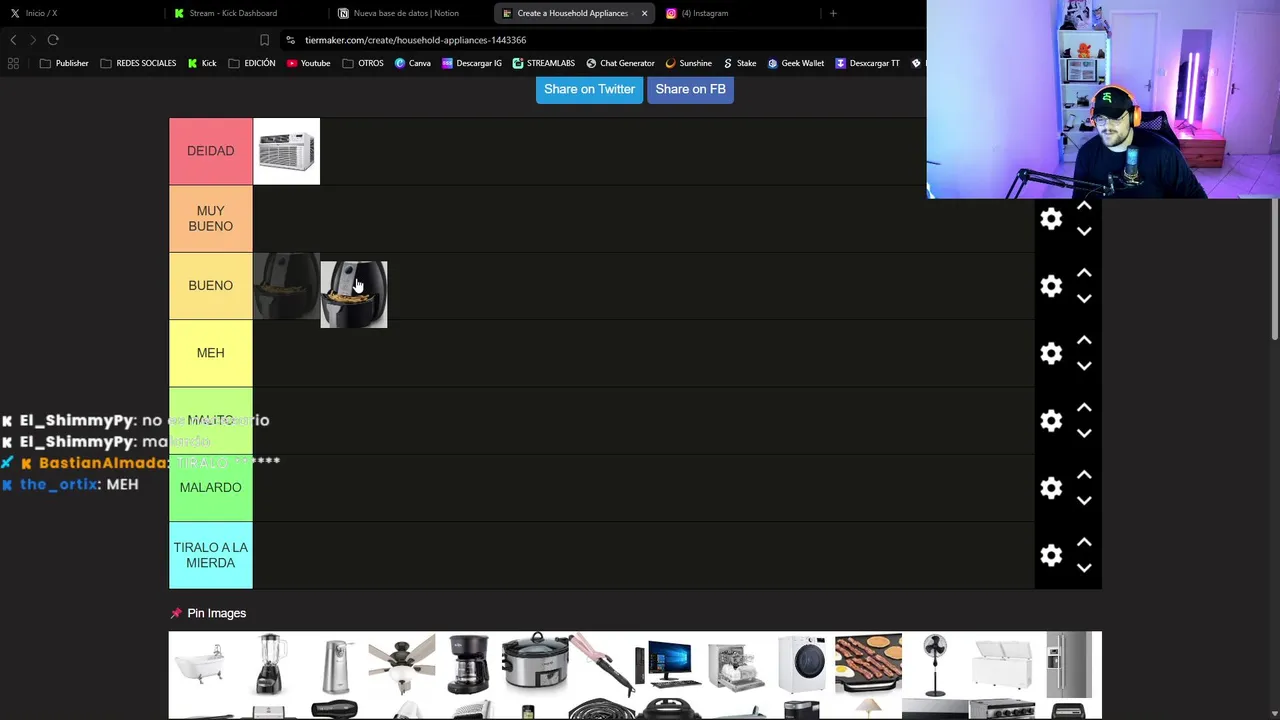Select the blender image
Screen dimensions: 1280x720
[x=268, y=663]
